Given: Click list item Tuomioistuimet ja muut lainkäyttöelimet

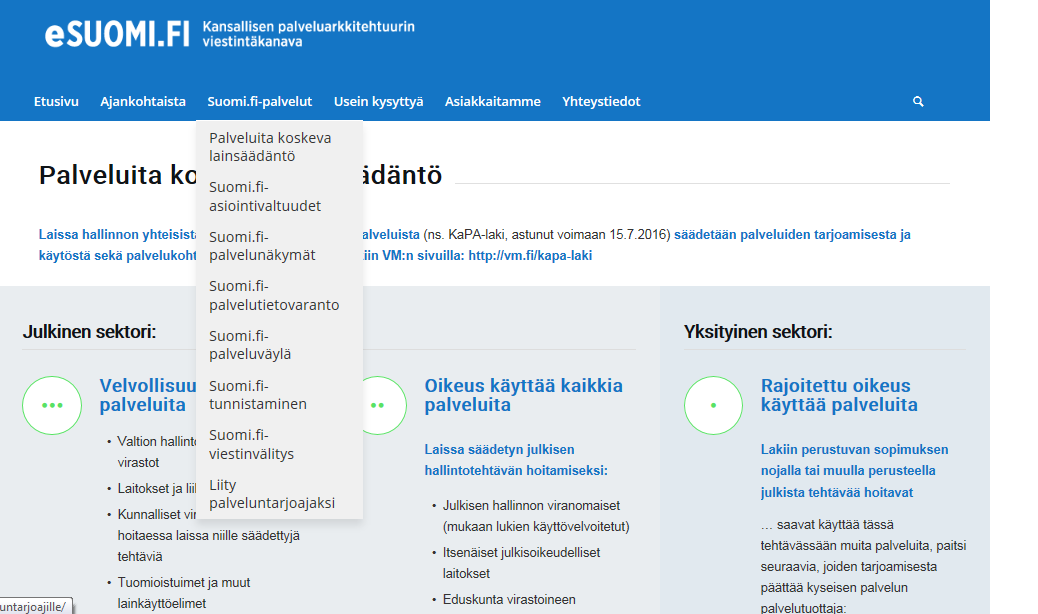Looking at the screenshot, I should [184, 593].
